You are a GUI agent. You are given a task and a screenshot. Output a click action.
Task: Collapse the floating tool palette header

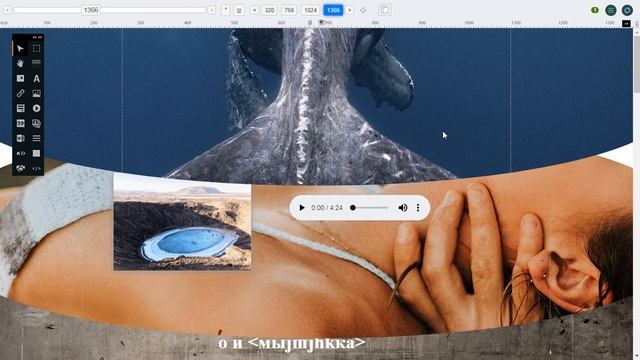37,37
